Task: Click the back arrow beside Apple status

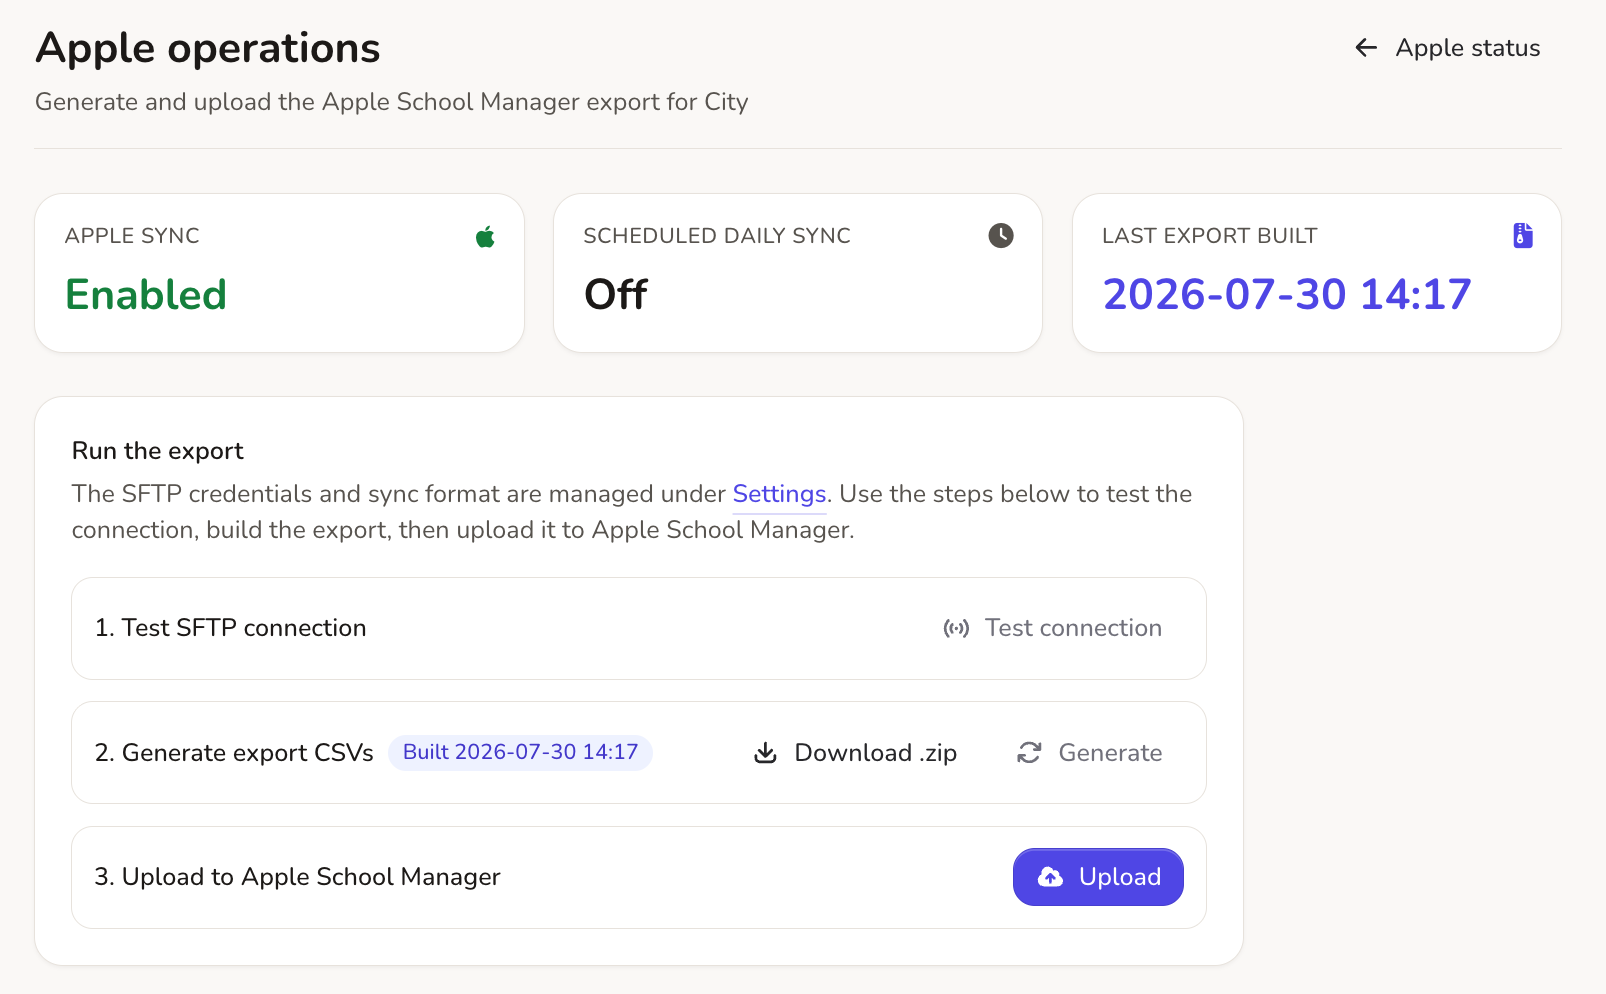Action: tap(1366, 48)
